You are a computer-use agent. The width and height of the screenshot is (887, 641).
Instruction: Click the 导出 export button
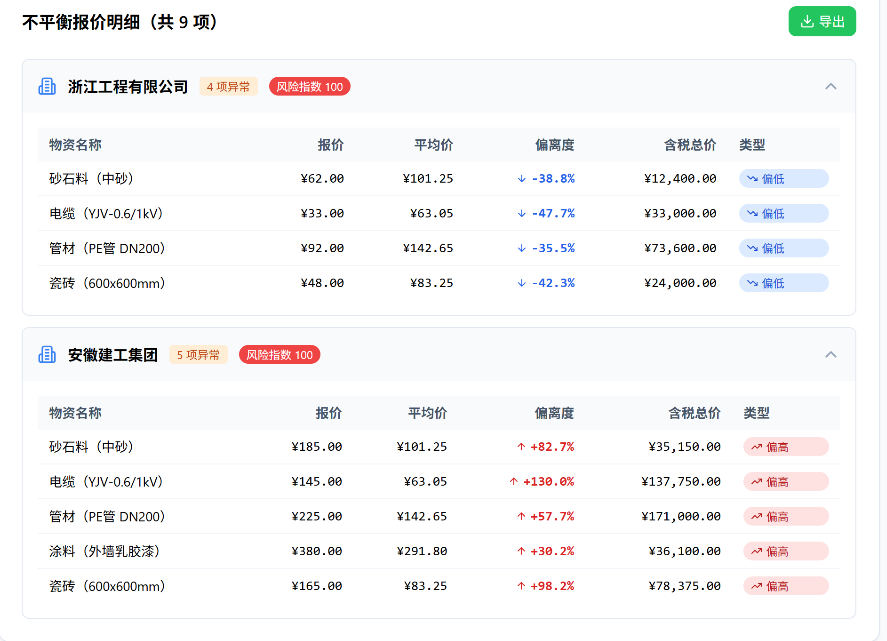822,21
